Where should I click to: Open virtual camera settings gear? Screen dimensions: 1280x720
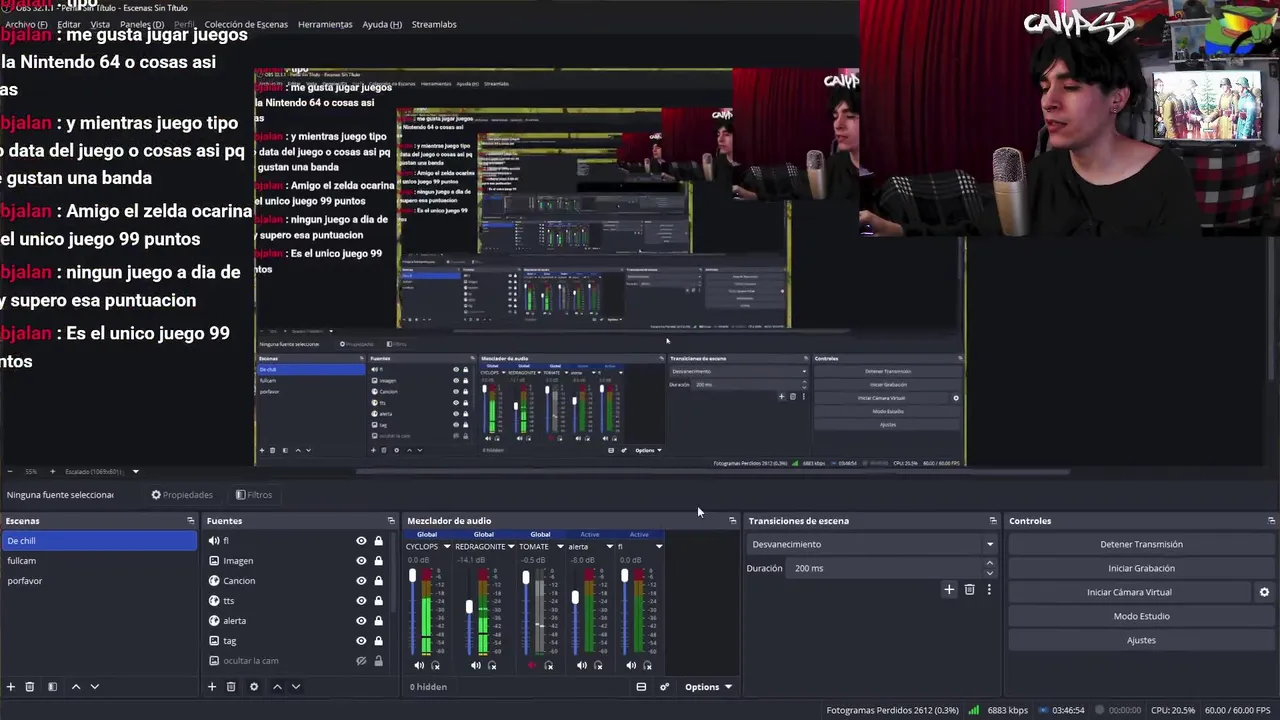1264,592
